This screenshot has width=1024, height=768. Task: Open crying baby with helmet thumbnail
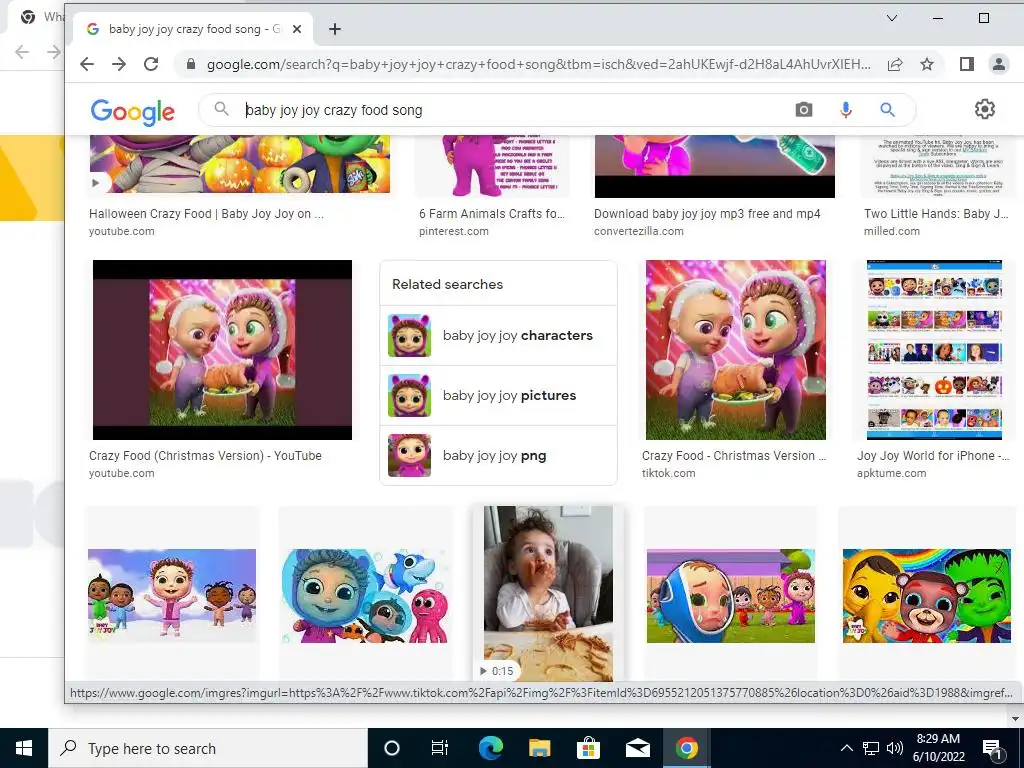pyautogui.click(x=731, y=596)
